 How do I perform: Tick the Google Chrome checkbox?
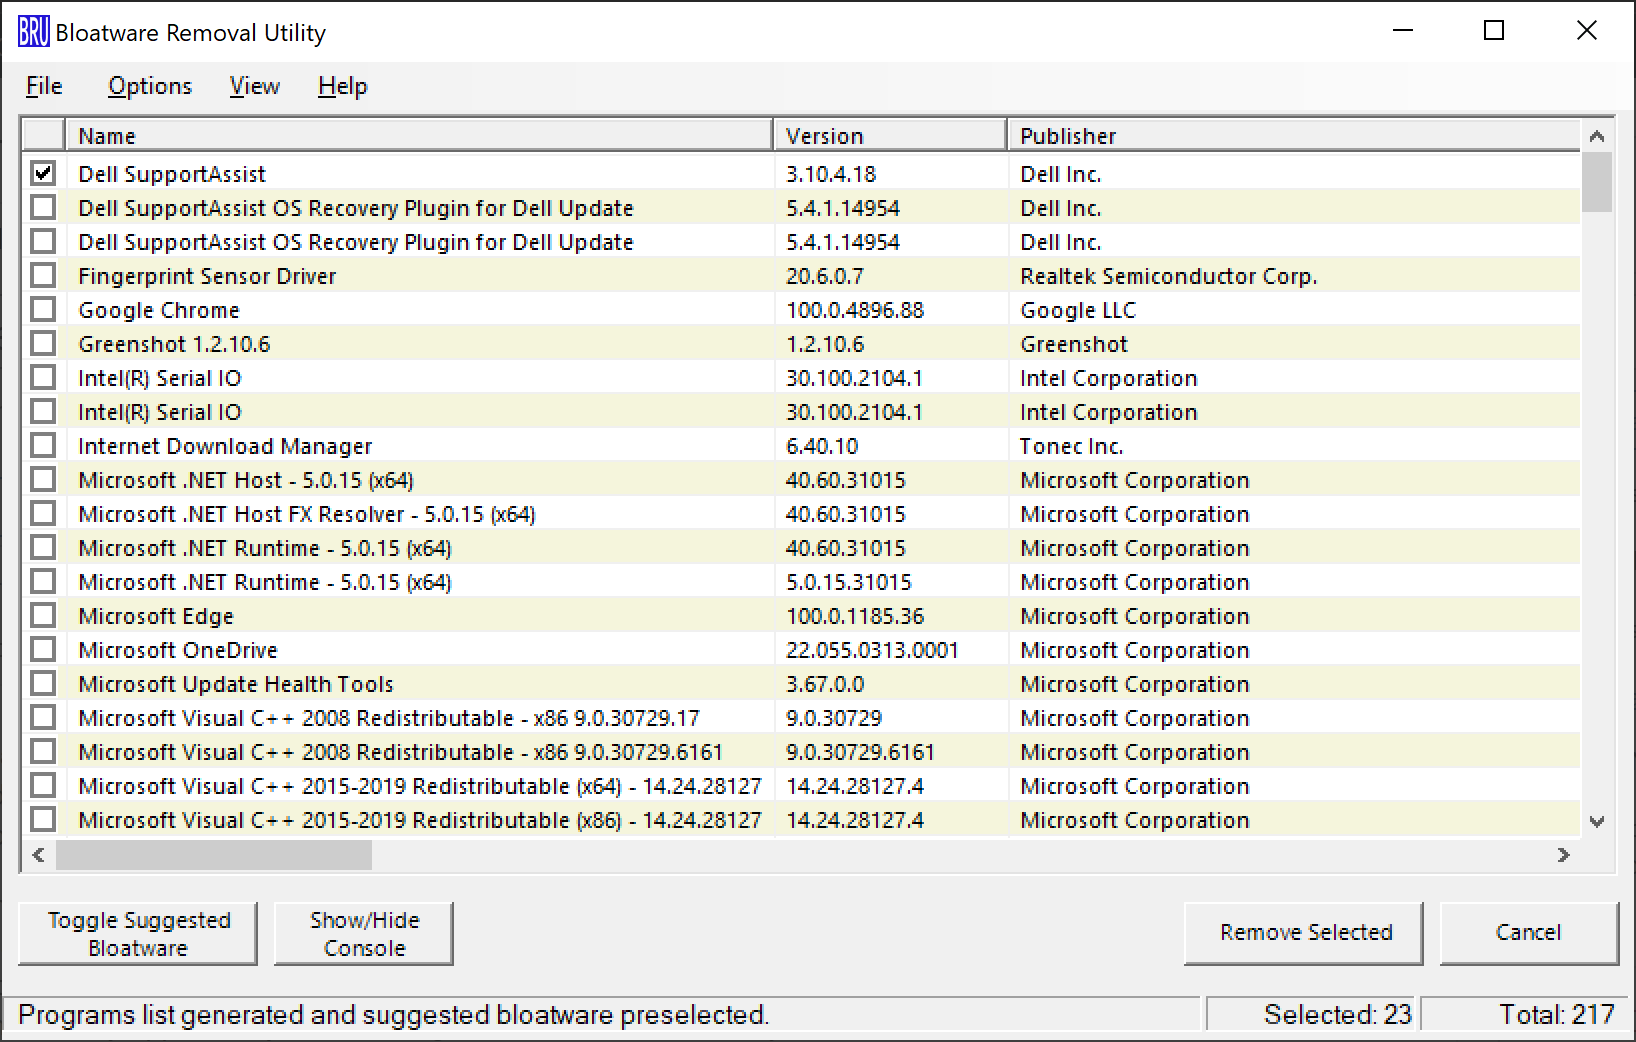click(x=43, y=309)
